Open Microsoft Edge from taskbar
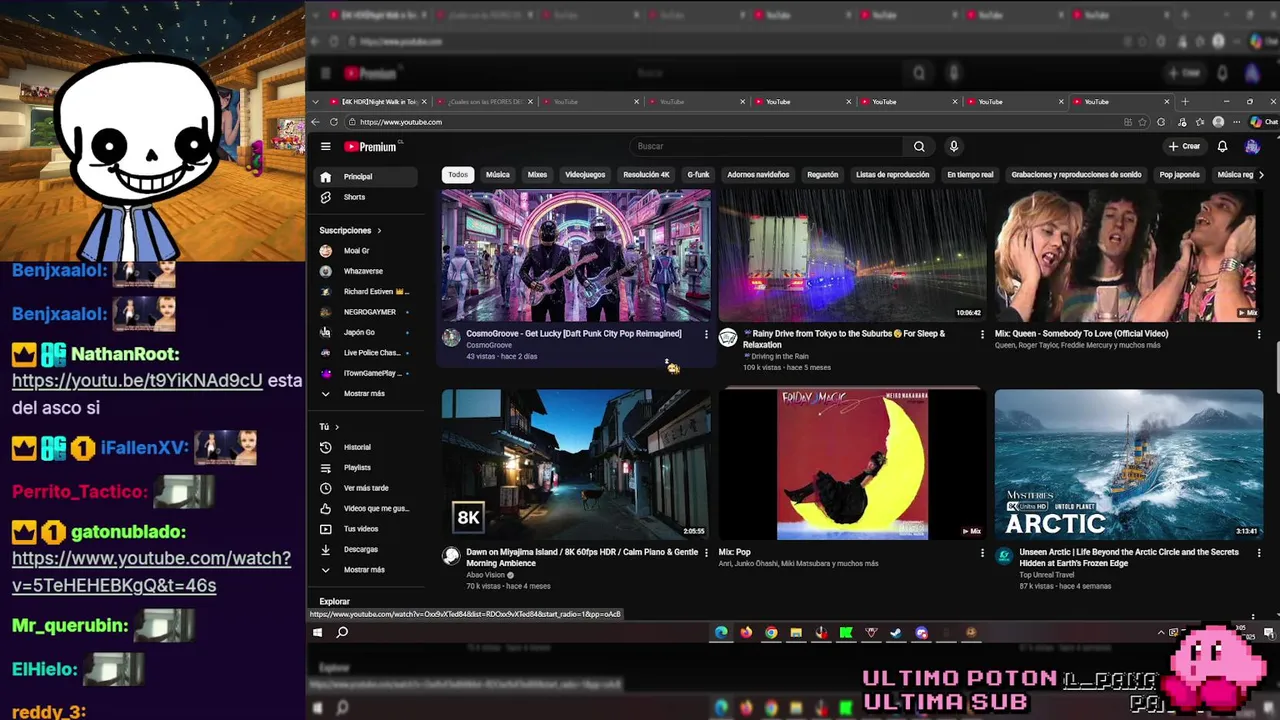The width and height of the screenshot is (1280, 720). [721, 632]
